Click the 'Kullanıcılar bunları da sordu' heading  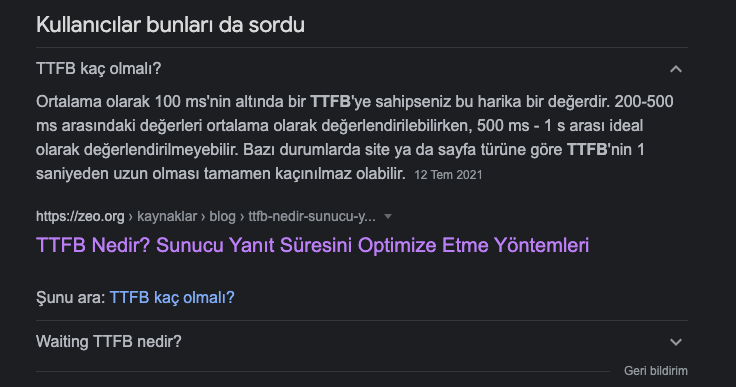pos(170,24)
